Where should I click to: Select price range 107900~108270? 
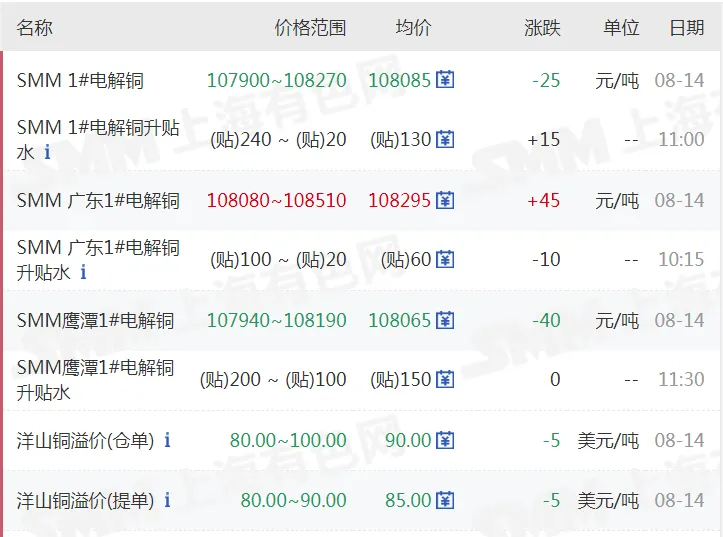coord(277,80)
